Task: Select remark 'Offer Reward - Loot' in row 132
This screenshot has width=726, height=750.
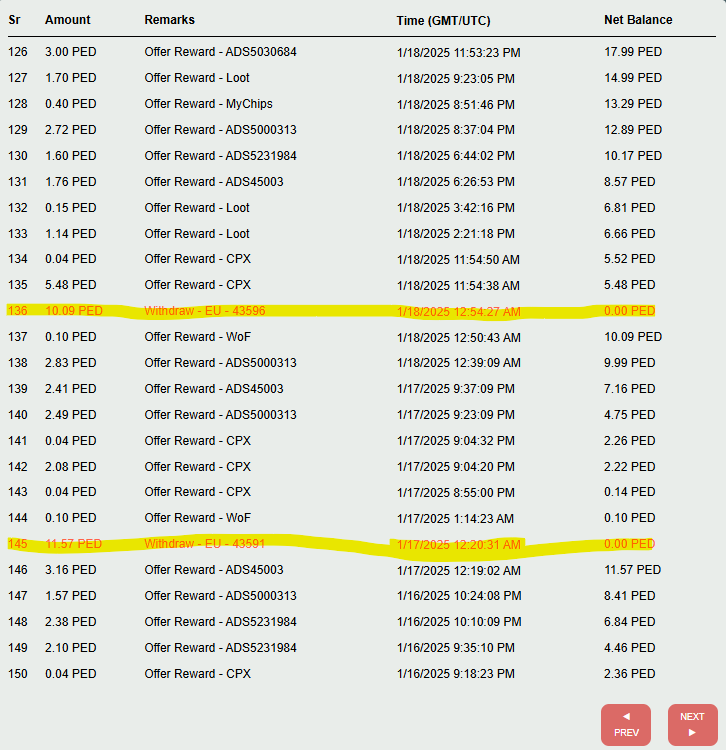Action: (x=197, y=208)
